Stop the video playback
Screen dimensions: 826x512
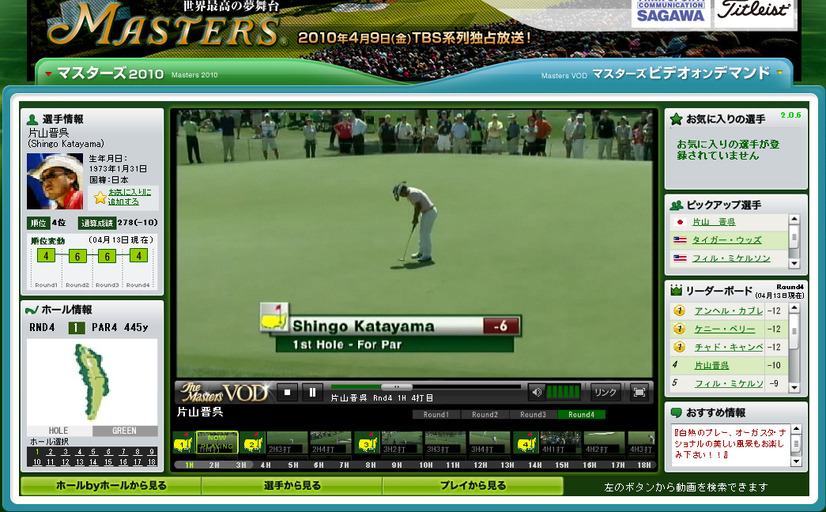(x=287, y=392)
